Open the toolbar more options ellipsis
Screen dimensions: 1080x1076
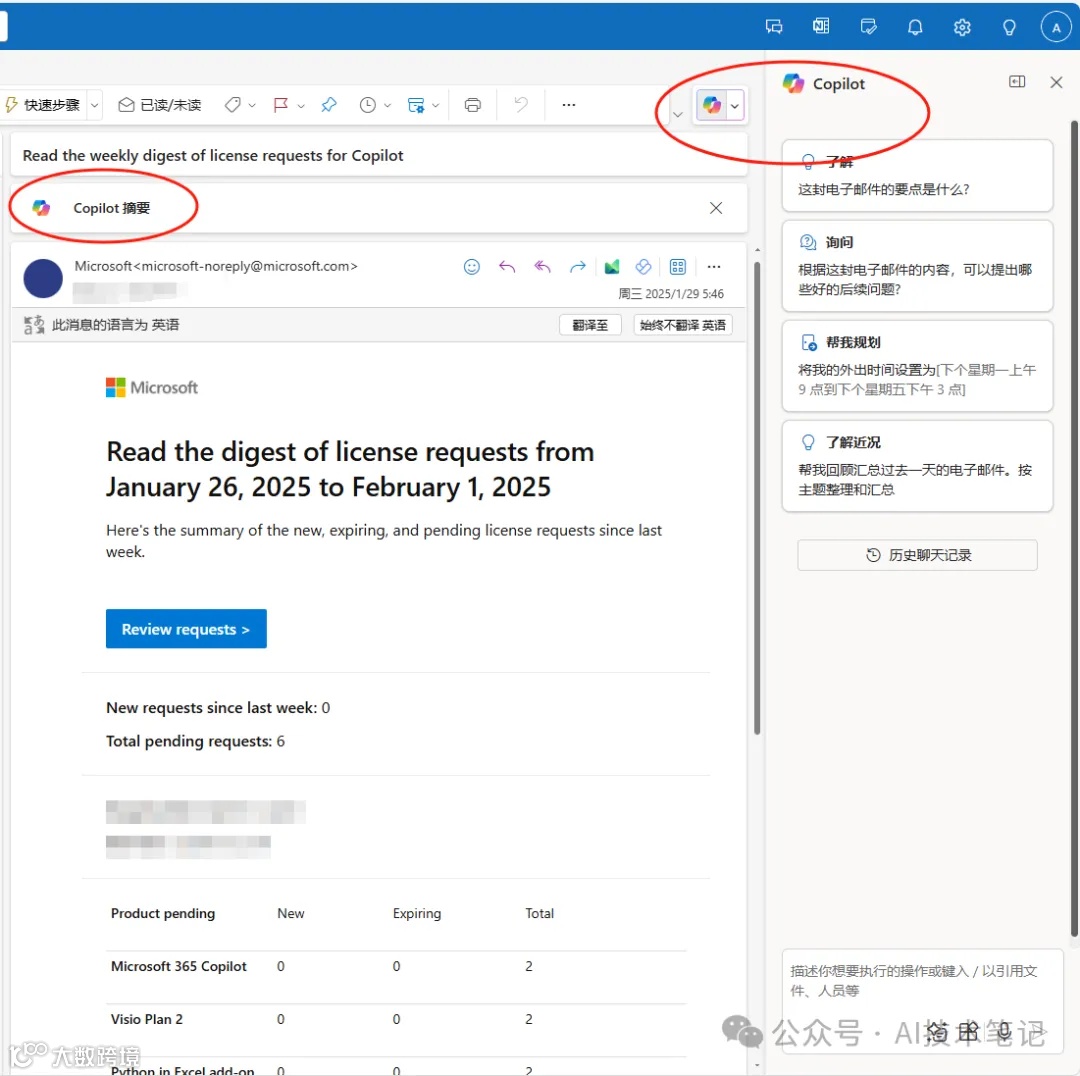pyautogui.click(x=568, y=105)
